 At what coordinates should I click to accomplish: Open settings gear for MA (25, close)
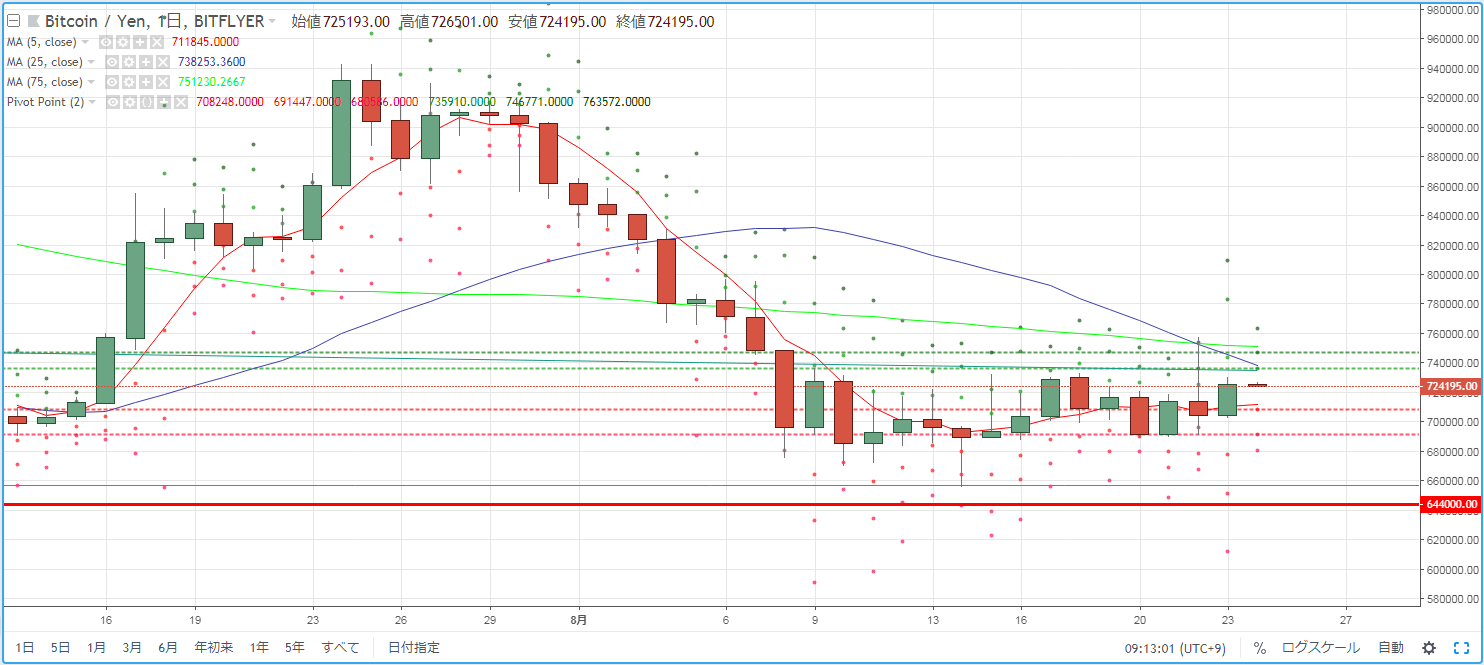(x=129, y=62)
